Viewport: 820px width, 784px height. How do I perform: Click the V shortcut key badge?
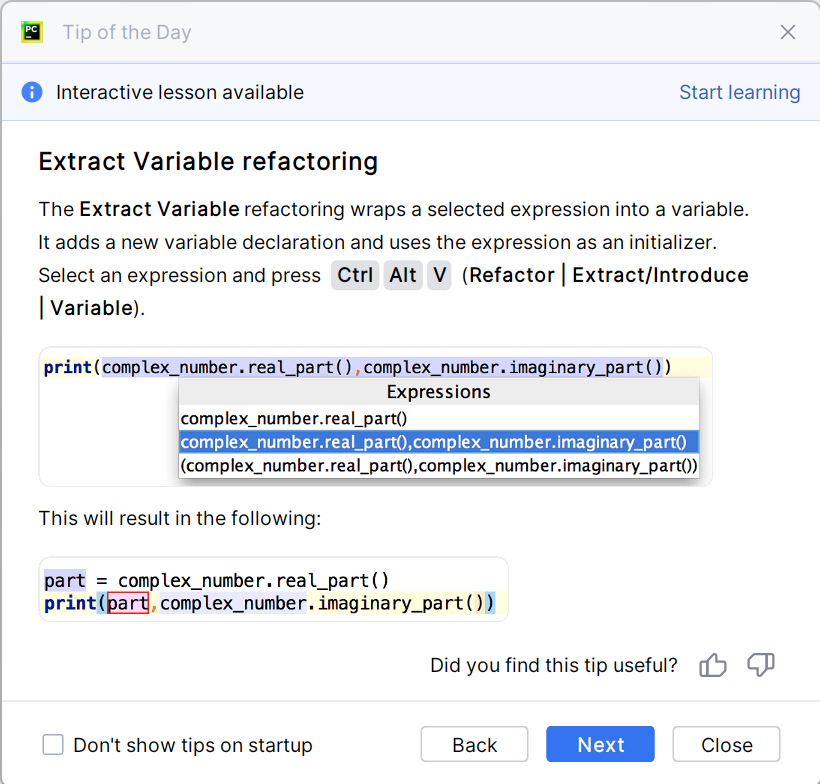(439, 275)
